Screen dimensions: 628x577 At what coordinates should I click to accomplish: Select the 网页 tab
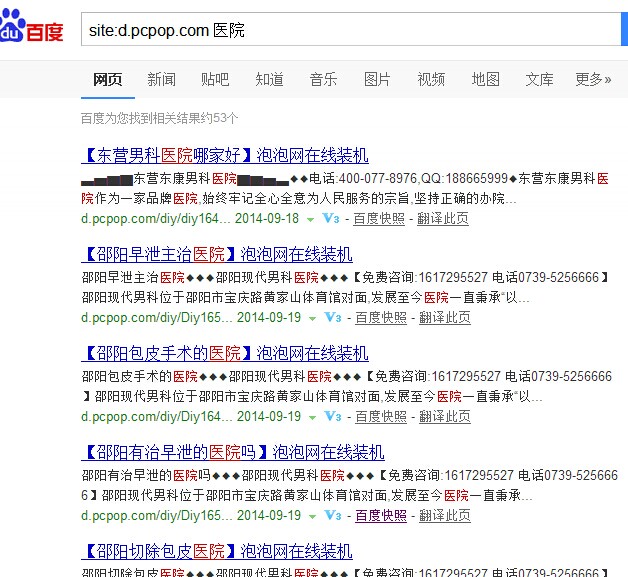click(x=108, y=79)
